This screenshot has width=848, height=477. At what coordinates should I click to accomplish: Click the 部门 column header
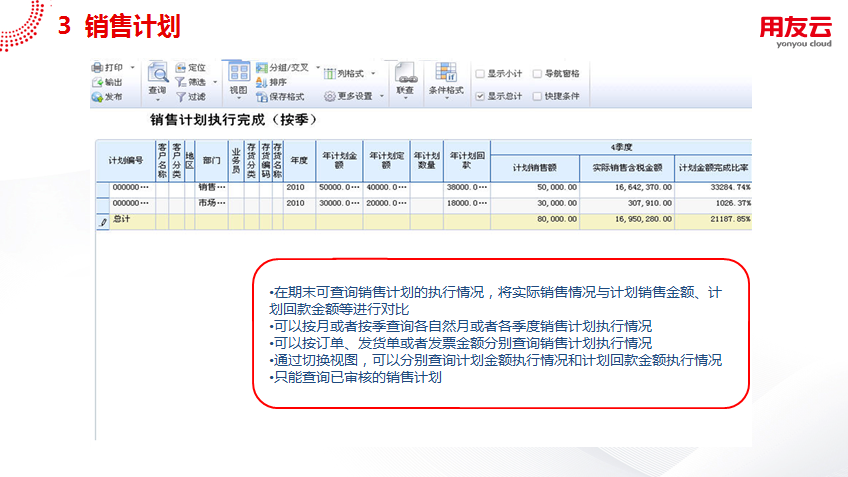click(211, 160)
